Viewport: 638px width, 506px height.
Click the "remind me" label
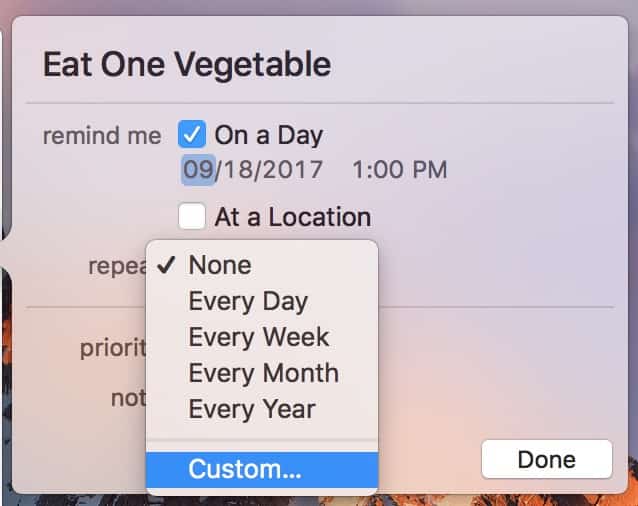pyautogui.click(x=101, y=135)
